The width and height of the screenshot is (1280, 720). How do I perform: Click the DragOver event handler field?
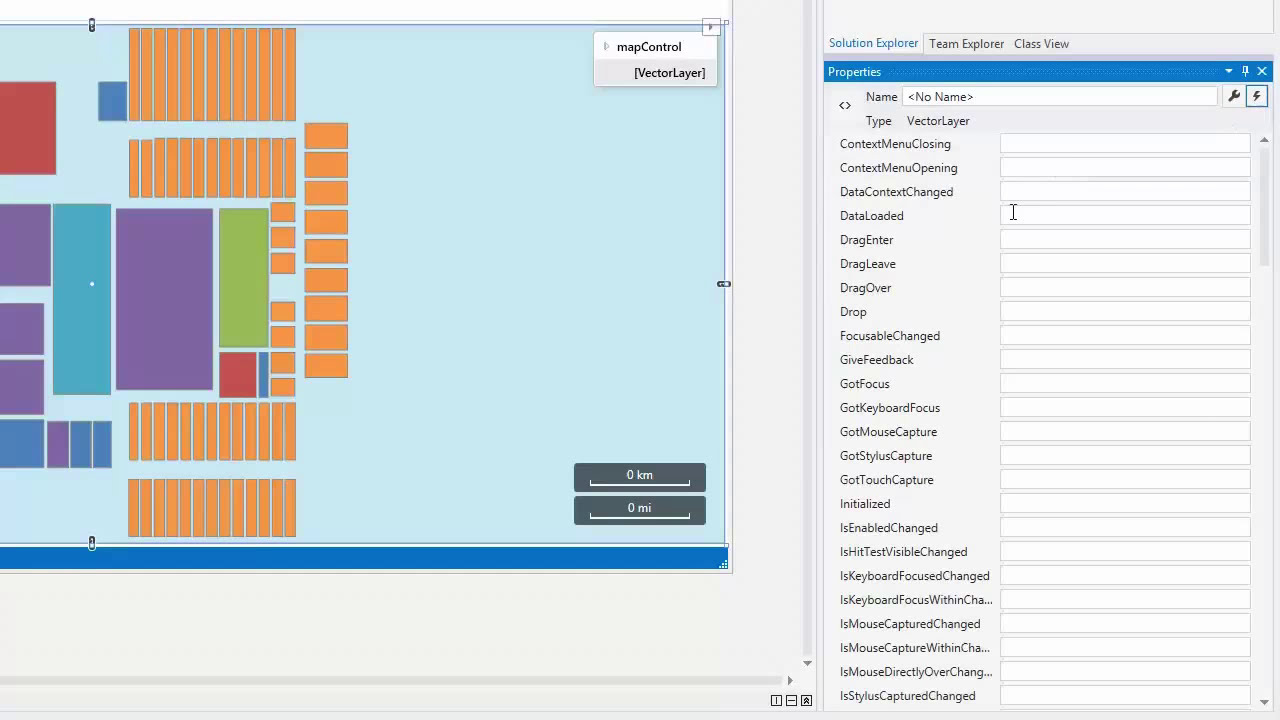tap(1125, 288)
